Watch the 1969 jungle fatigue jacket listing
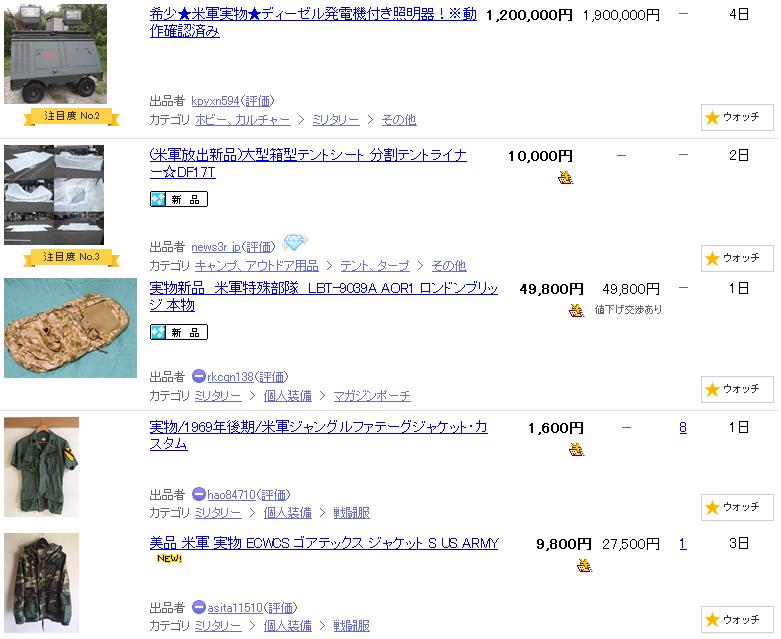The height and width of the screenshot is (639, 781). coord(737,508)
